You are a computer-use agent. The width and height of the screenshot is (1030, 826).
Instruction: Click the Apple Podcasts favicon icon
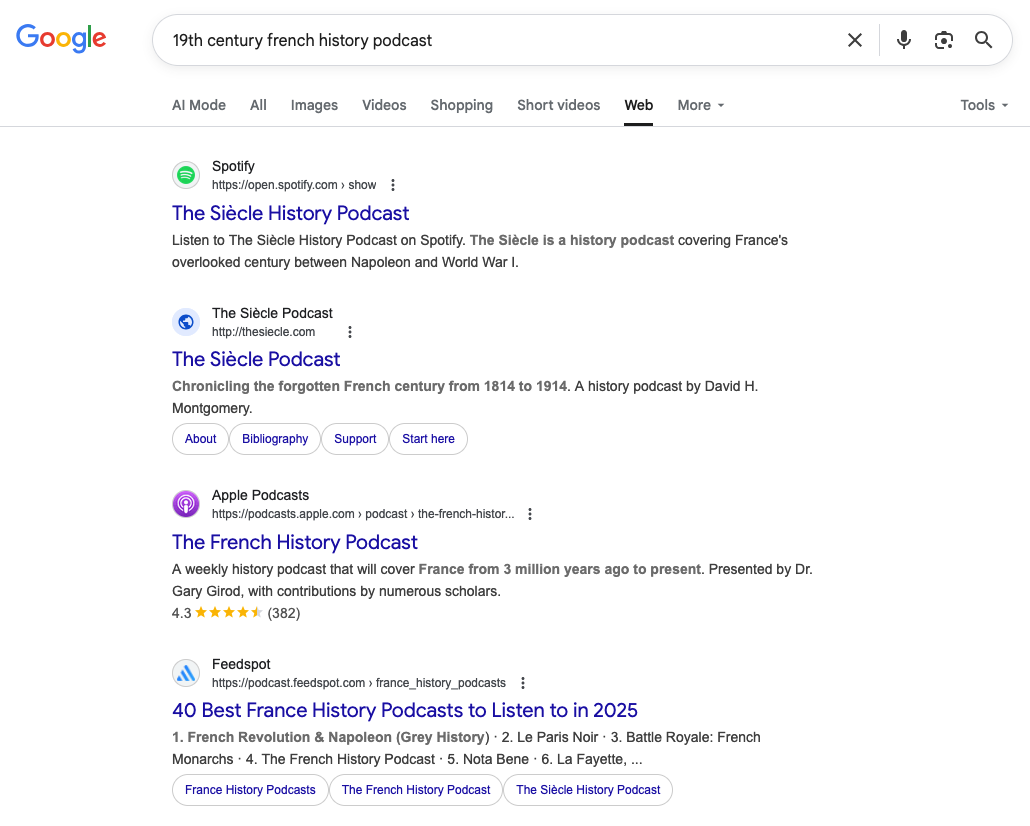186,504
